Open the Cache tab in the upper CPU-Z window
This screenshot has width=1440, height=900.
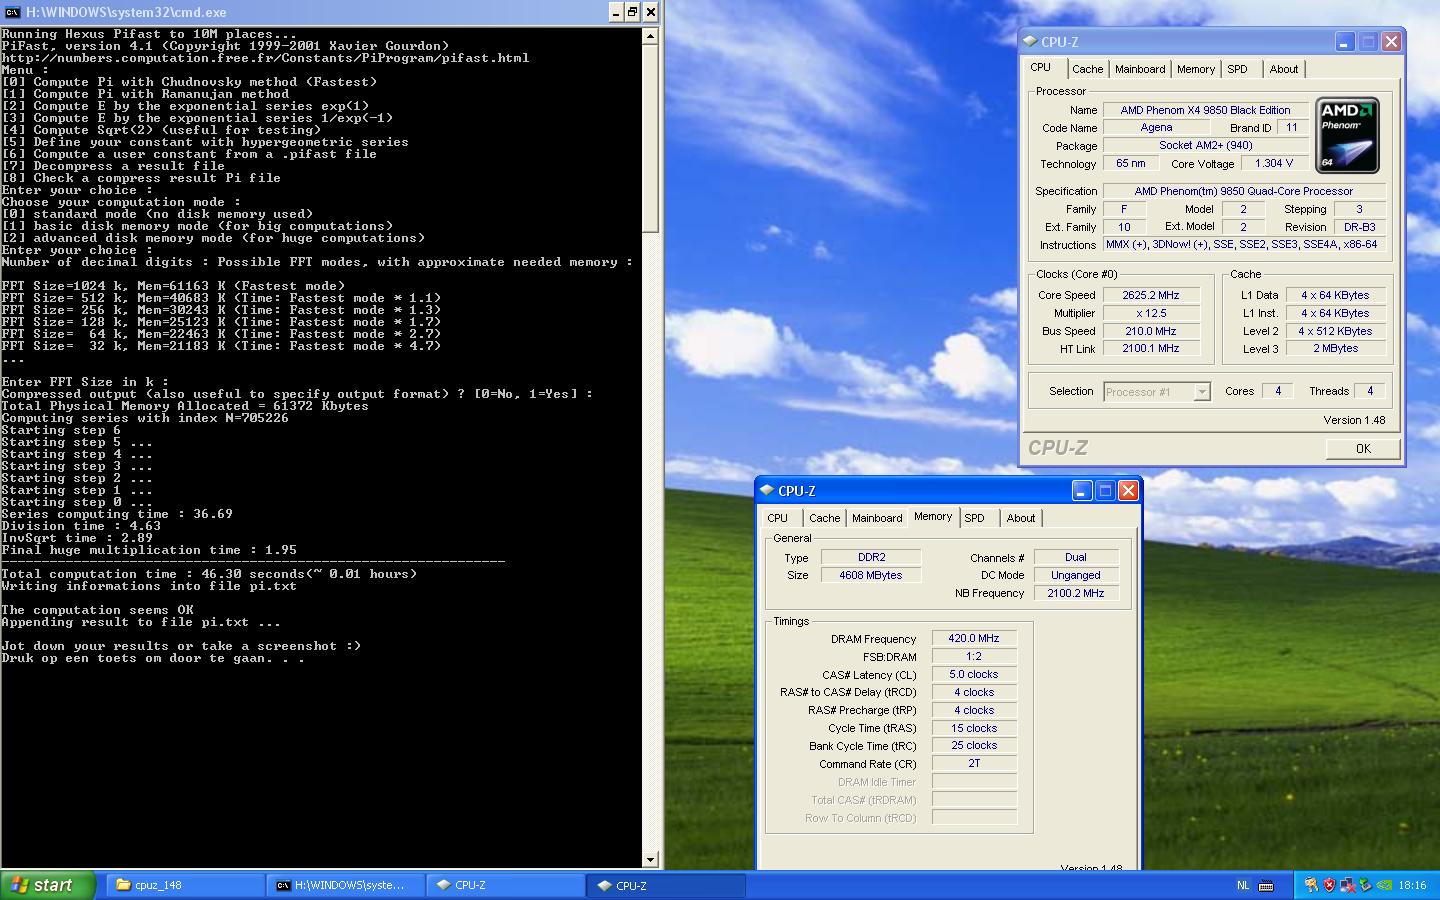click(x=1088, y=69)
